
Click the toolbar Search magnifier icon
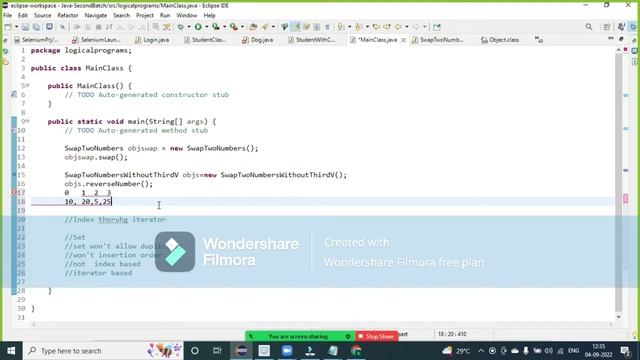589,27
